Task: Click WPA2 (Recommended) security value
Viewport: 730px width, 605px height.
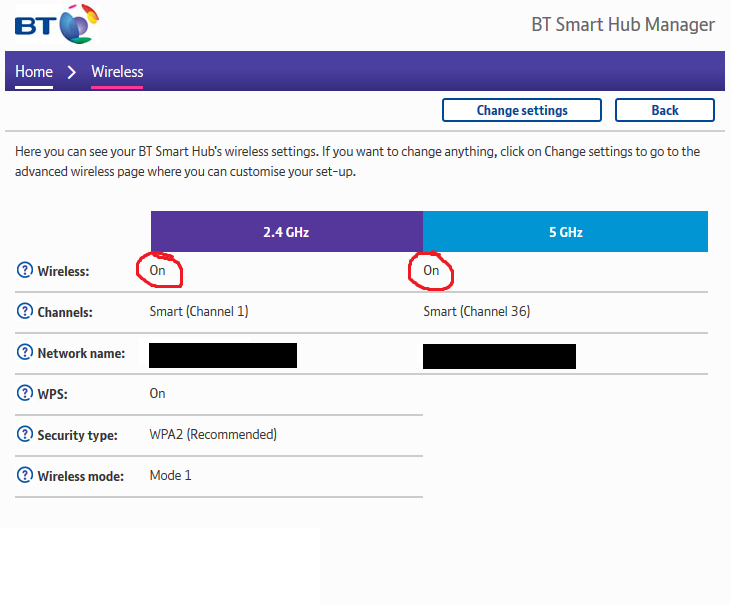Action: [213, 434]
